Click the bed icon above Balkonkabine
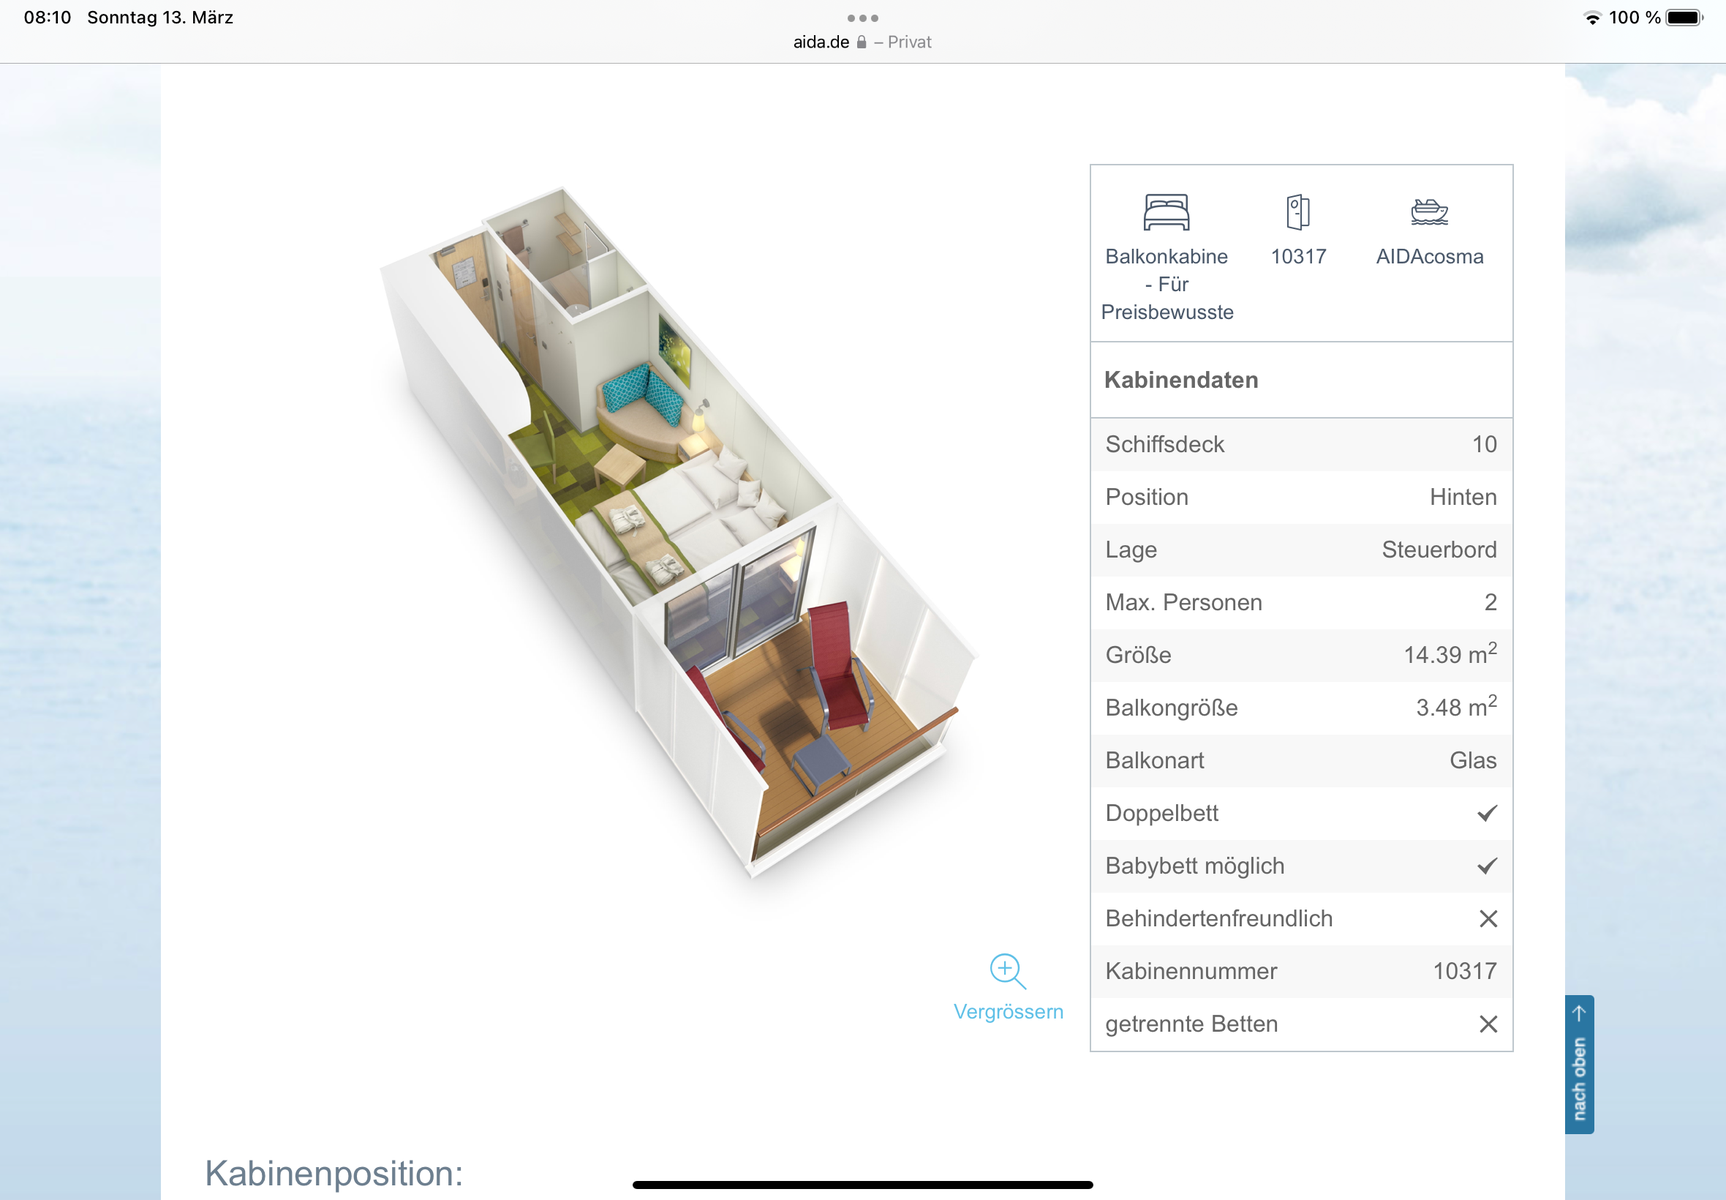This screenshot has height=1200, width=1726. [x=1166, y=212]
